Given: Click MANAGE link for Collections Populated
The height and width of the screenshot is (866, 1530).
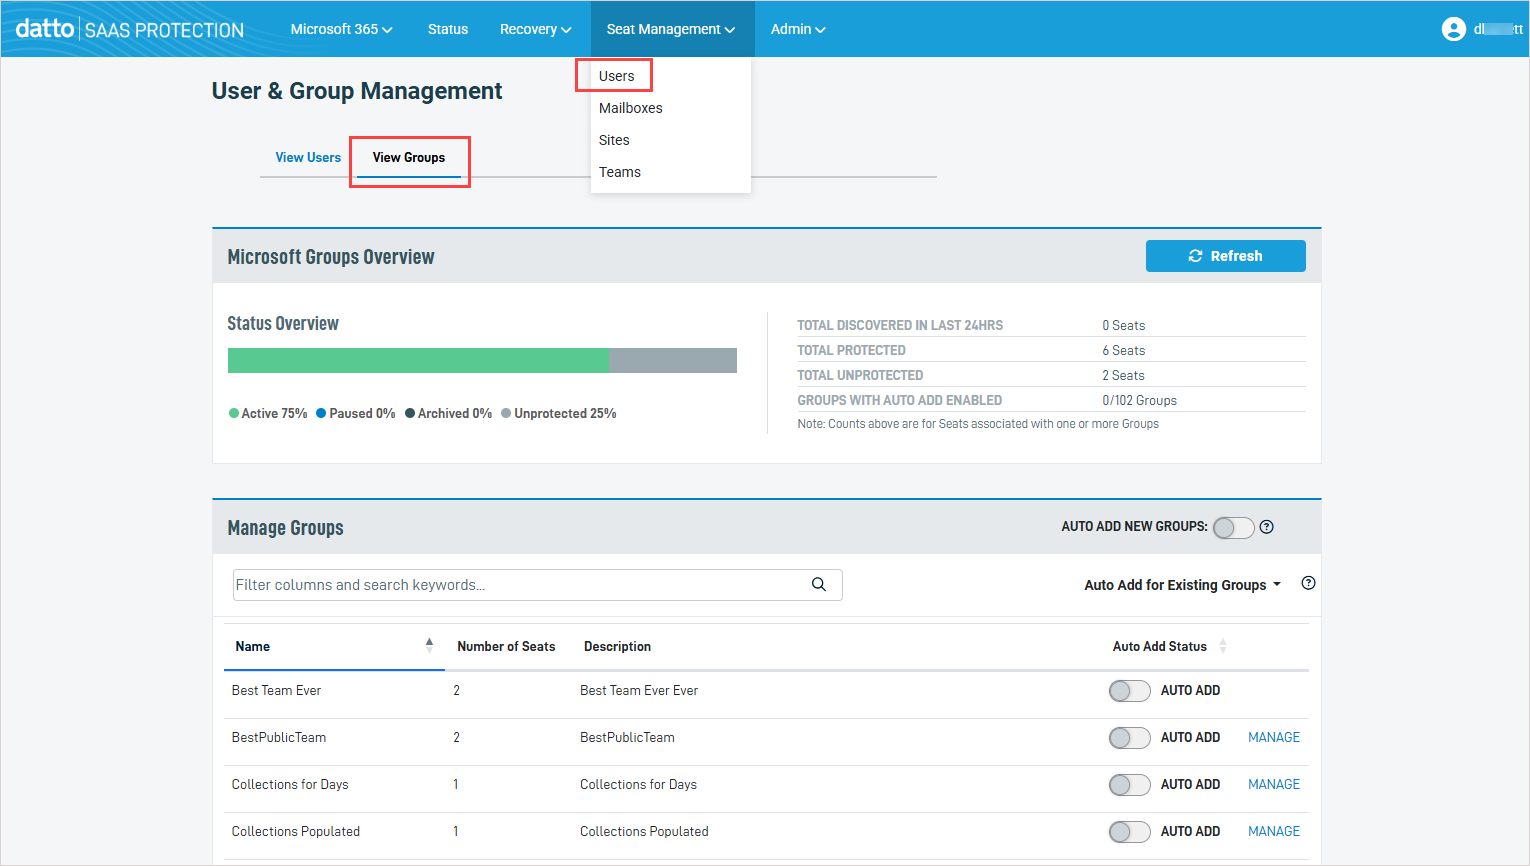Looking at the screenshot, I should (1273, 831).
